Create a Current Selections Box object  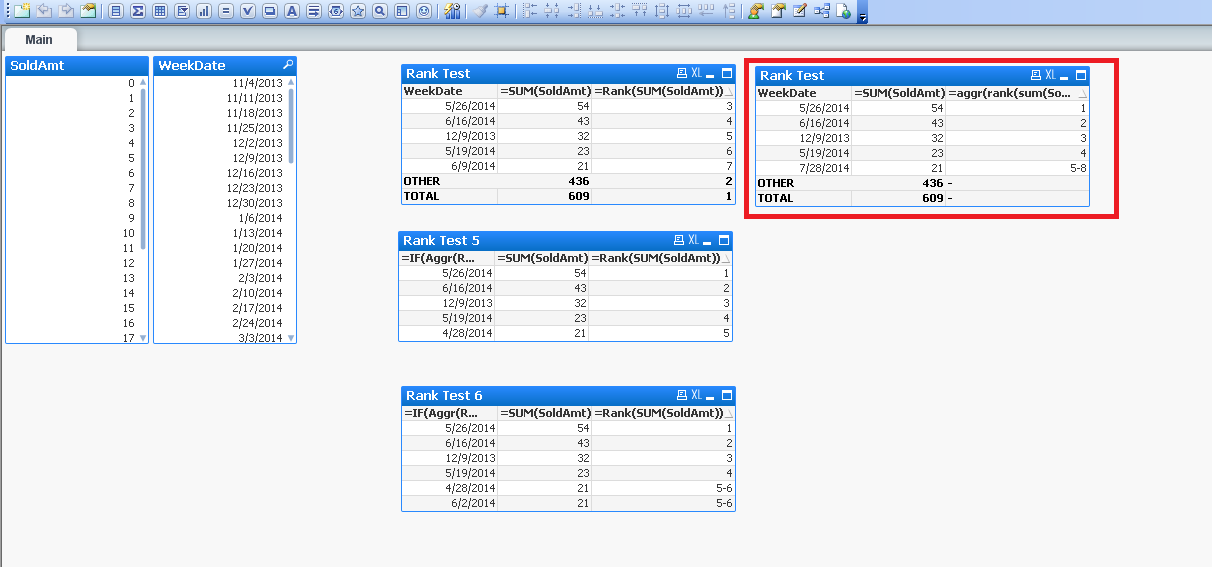click(248, 11)
